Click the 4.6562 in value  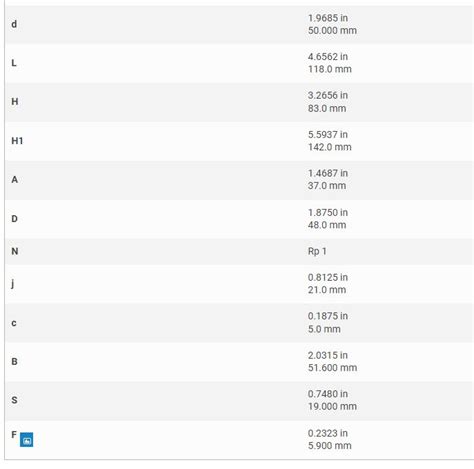tap(328, 57)
